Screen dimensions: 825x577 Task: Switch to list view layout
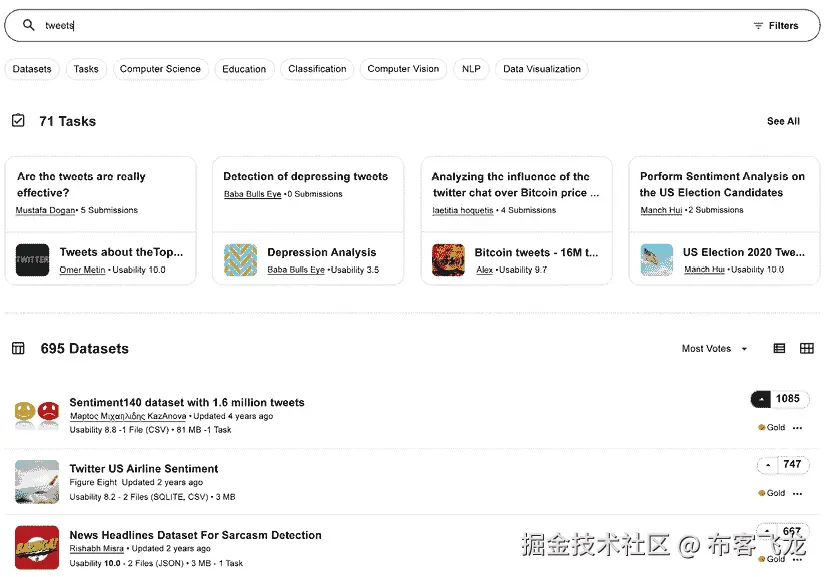tap(779, 348)
